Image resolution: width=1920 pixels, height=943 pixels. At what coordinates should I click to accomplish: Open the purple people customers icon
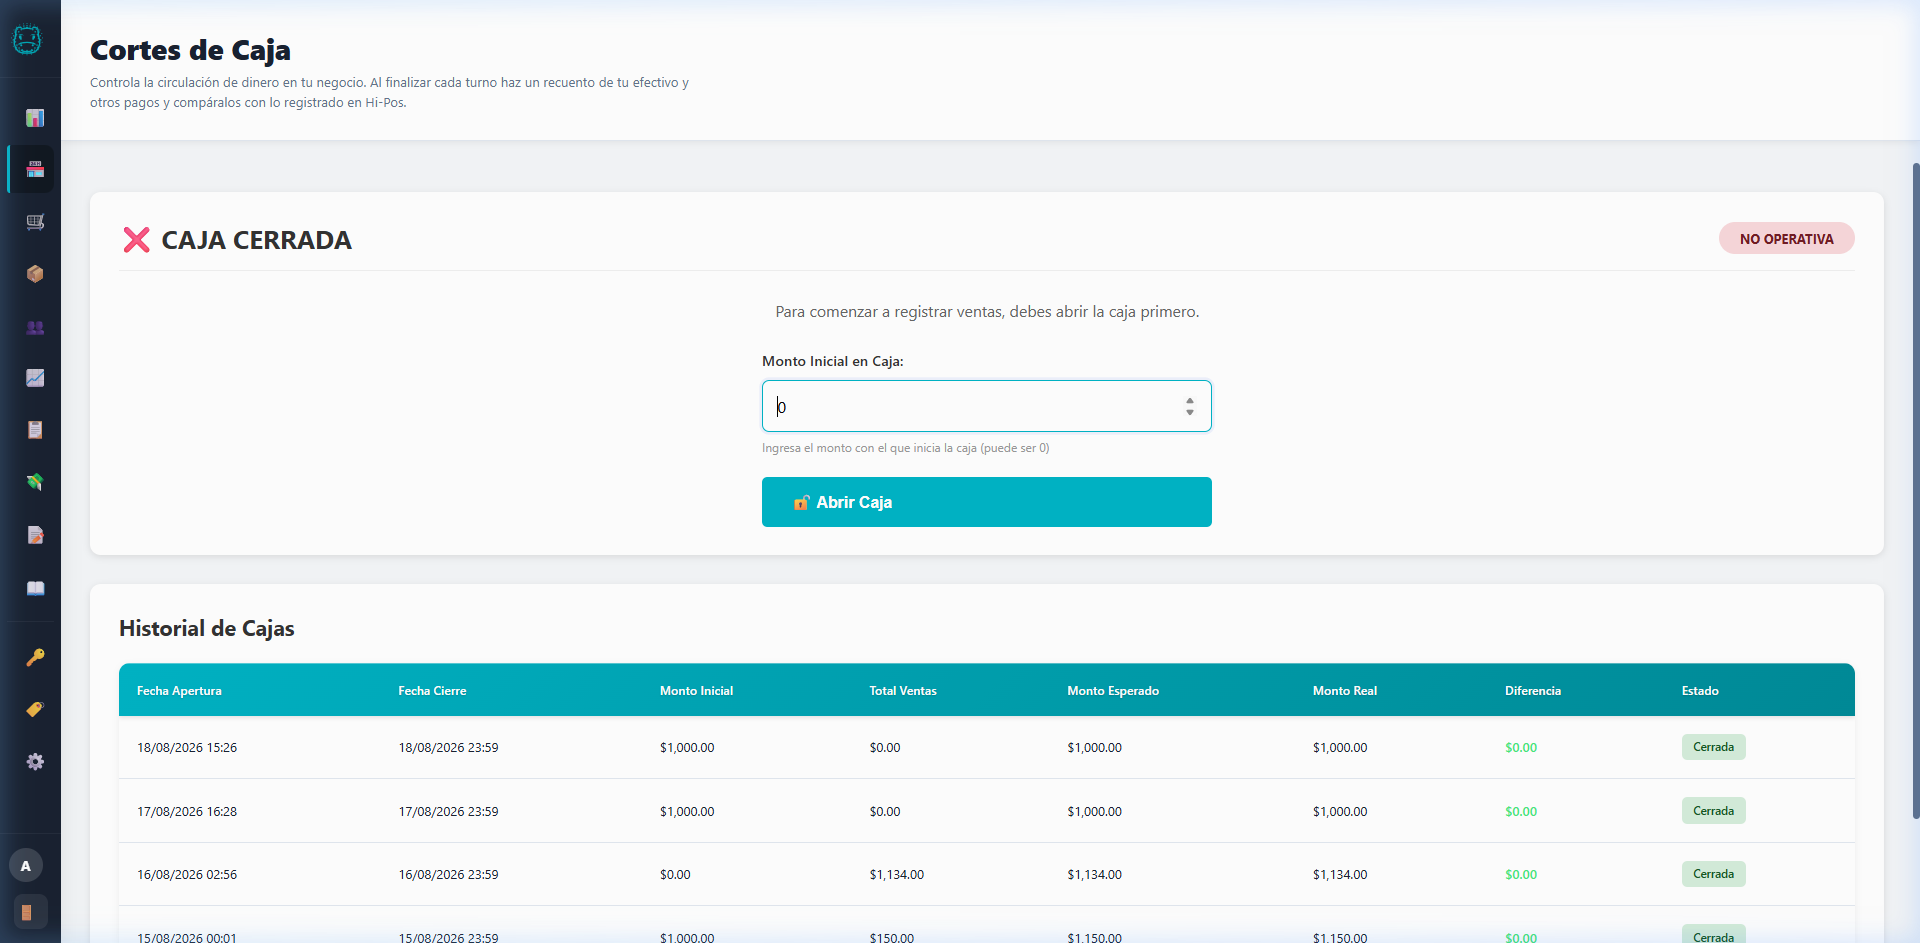point(35,327)
